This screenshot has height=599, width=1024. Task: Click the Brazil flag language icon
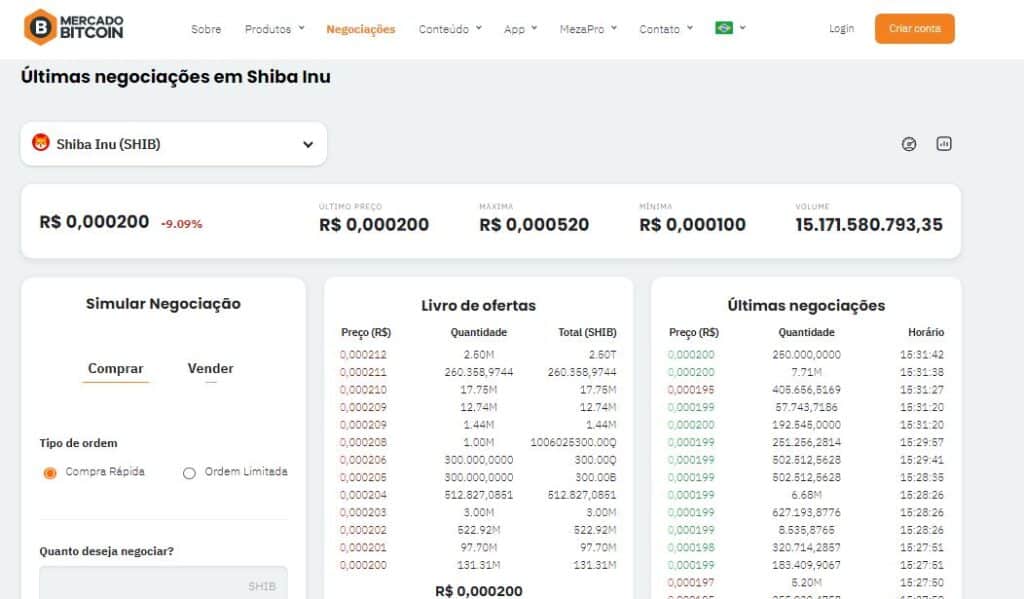point(724,28)
